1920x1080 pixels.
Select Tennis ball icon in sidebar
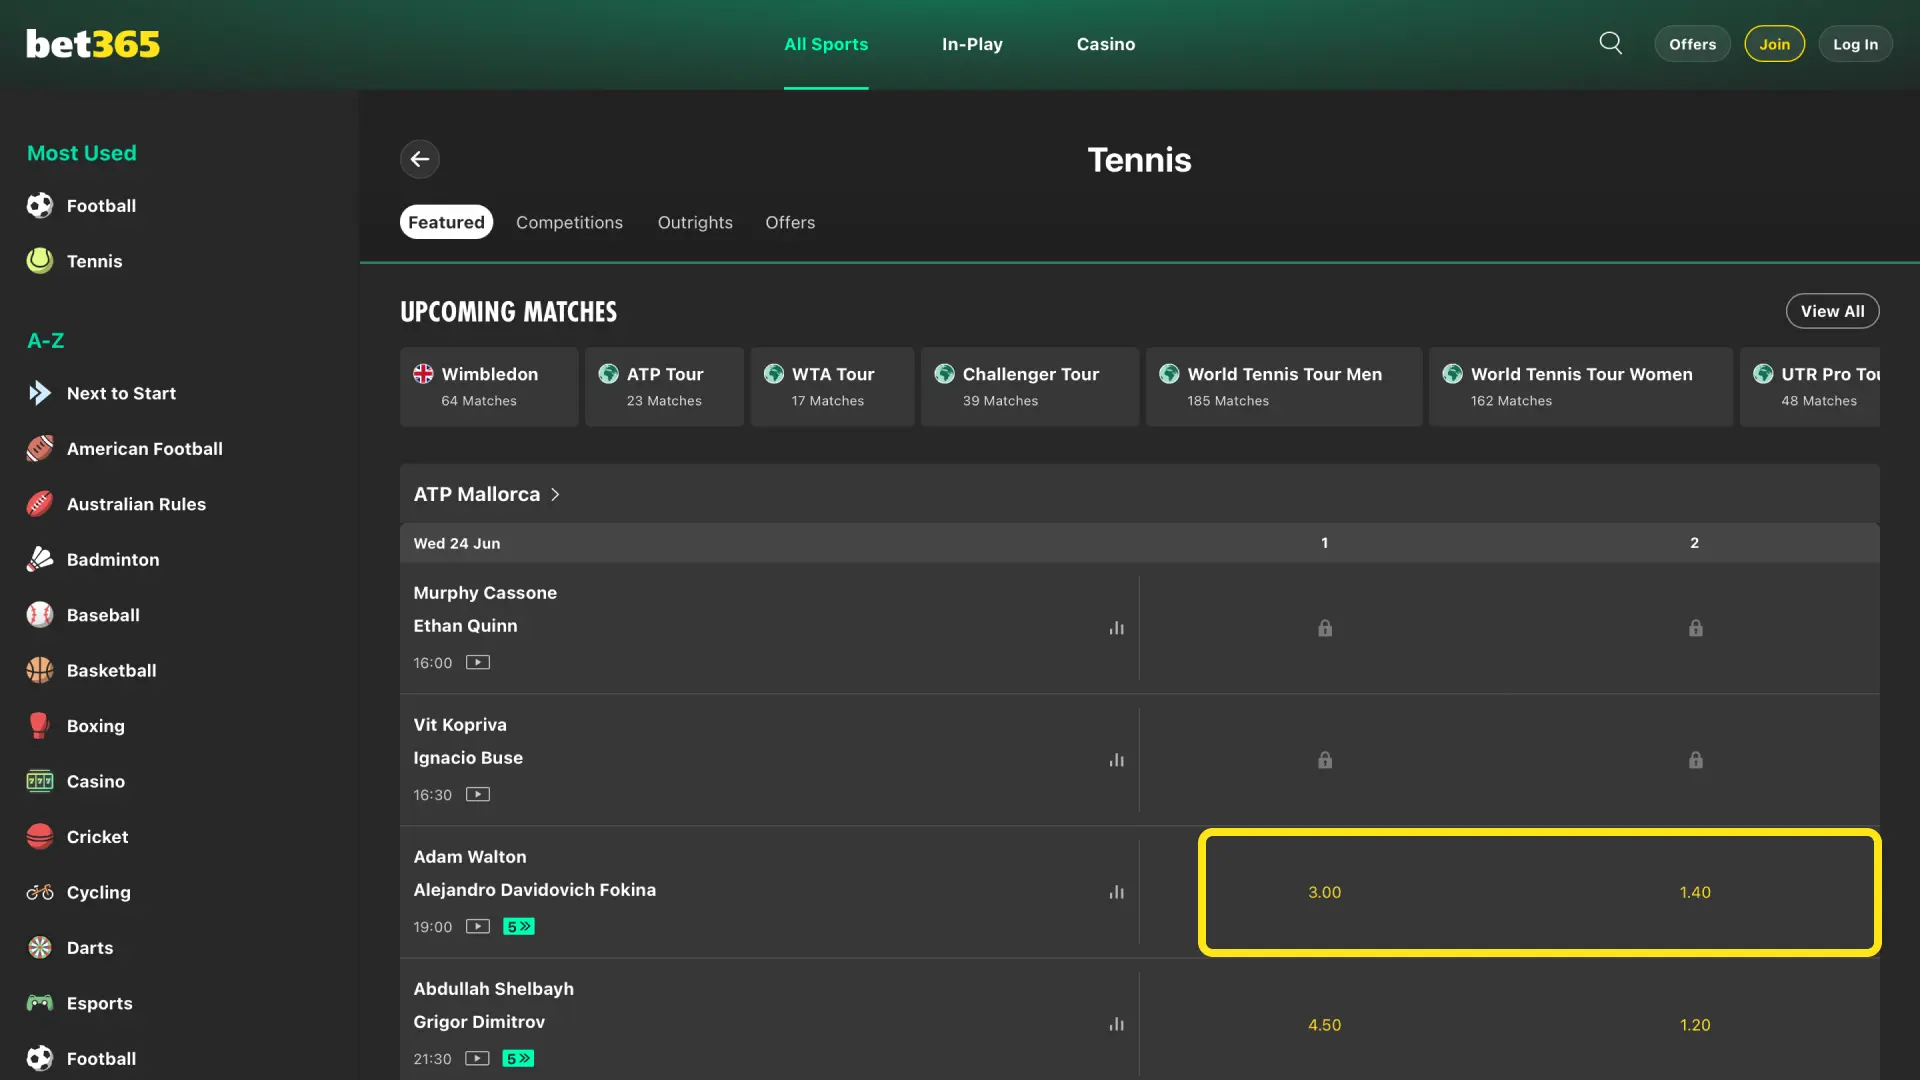coord(40,261)
